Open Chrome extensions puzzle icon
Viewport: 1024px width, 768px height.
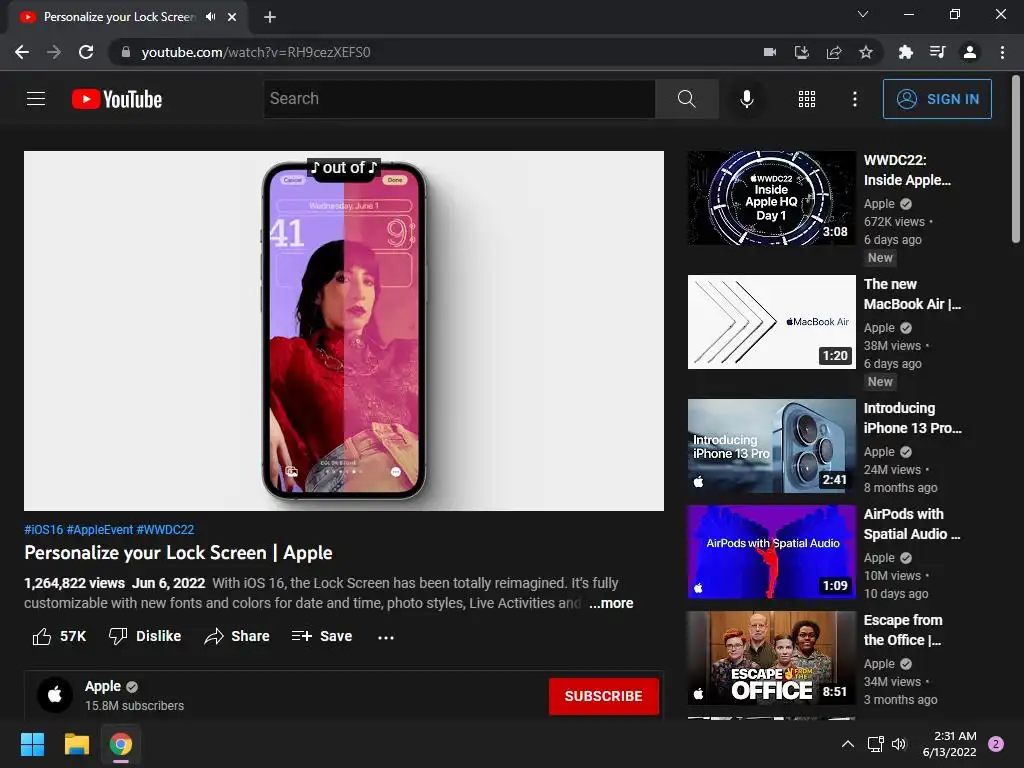click(x=905, y=52)
